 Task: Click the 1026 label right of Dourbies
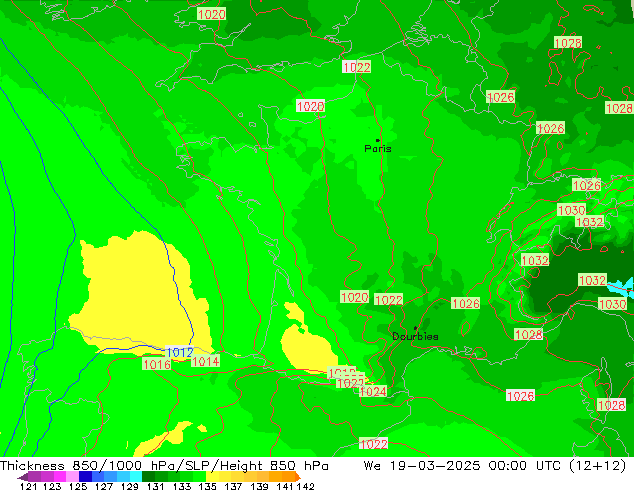click(x=465, y=303)
